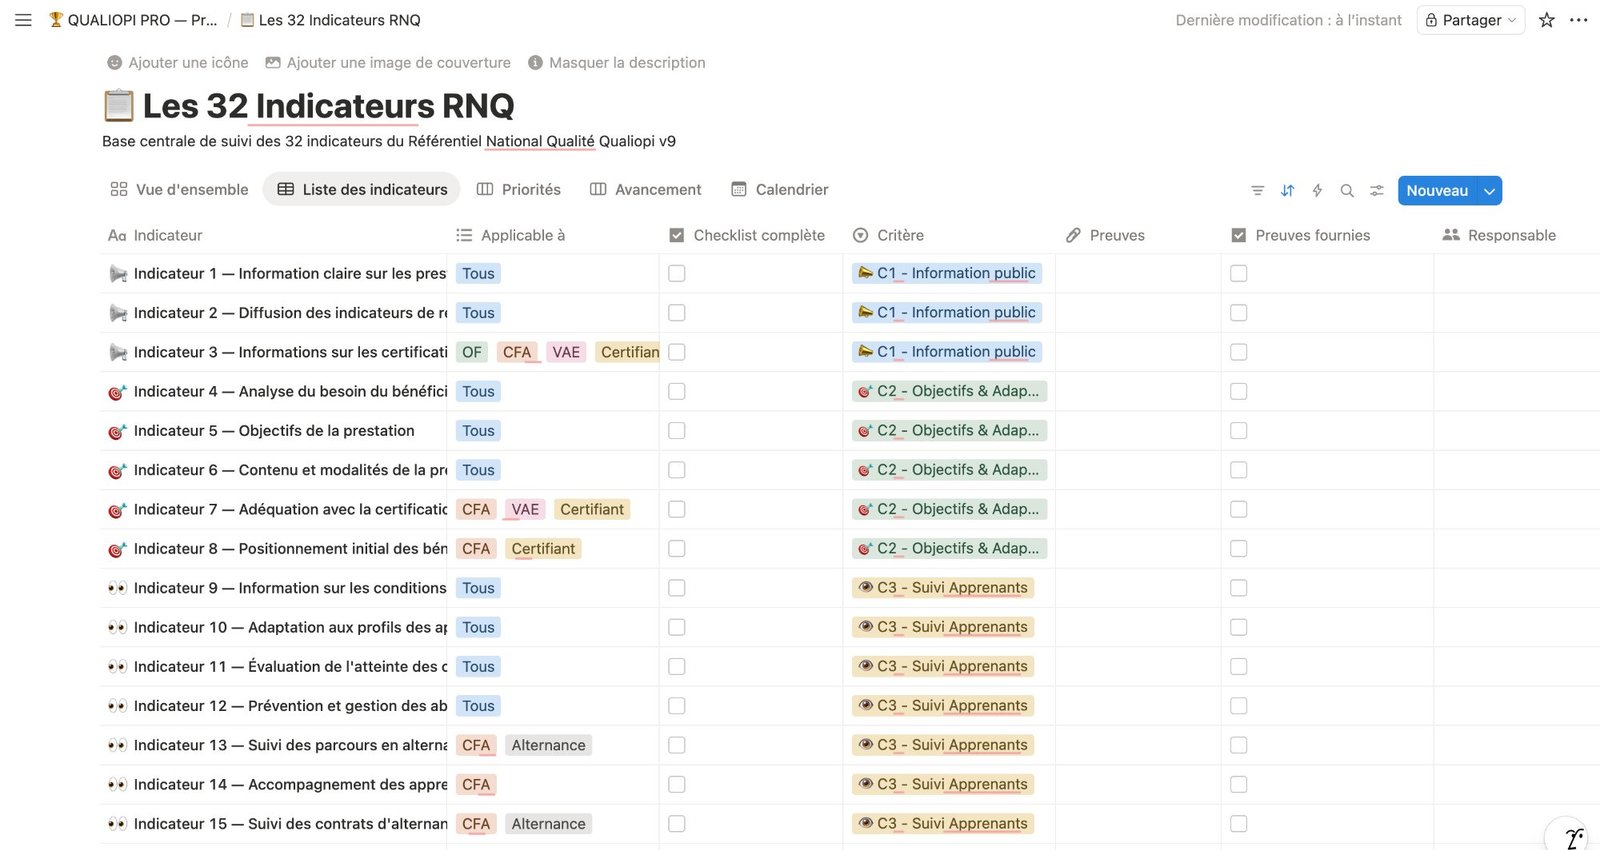Image resolution: width=1600 pixels, height=850 pixels.
Task: Click the clipboard page icon beside title
Action: [118, 105]
